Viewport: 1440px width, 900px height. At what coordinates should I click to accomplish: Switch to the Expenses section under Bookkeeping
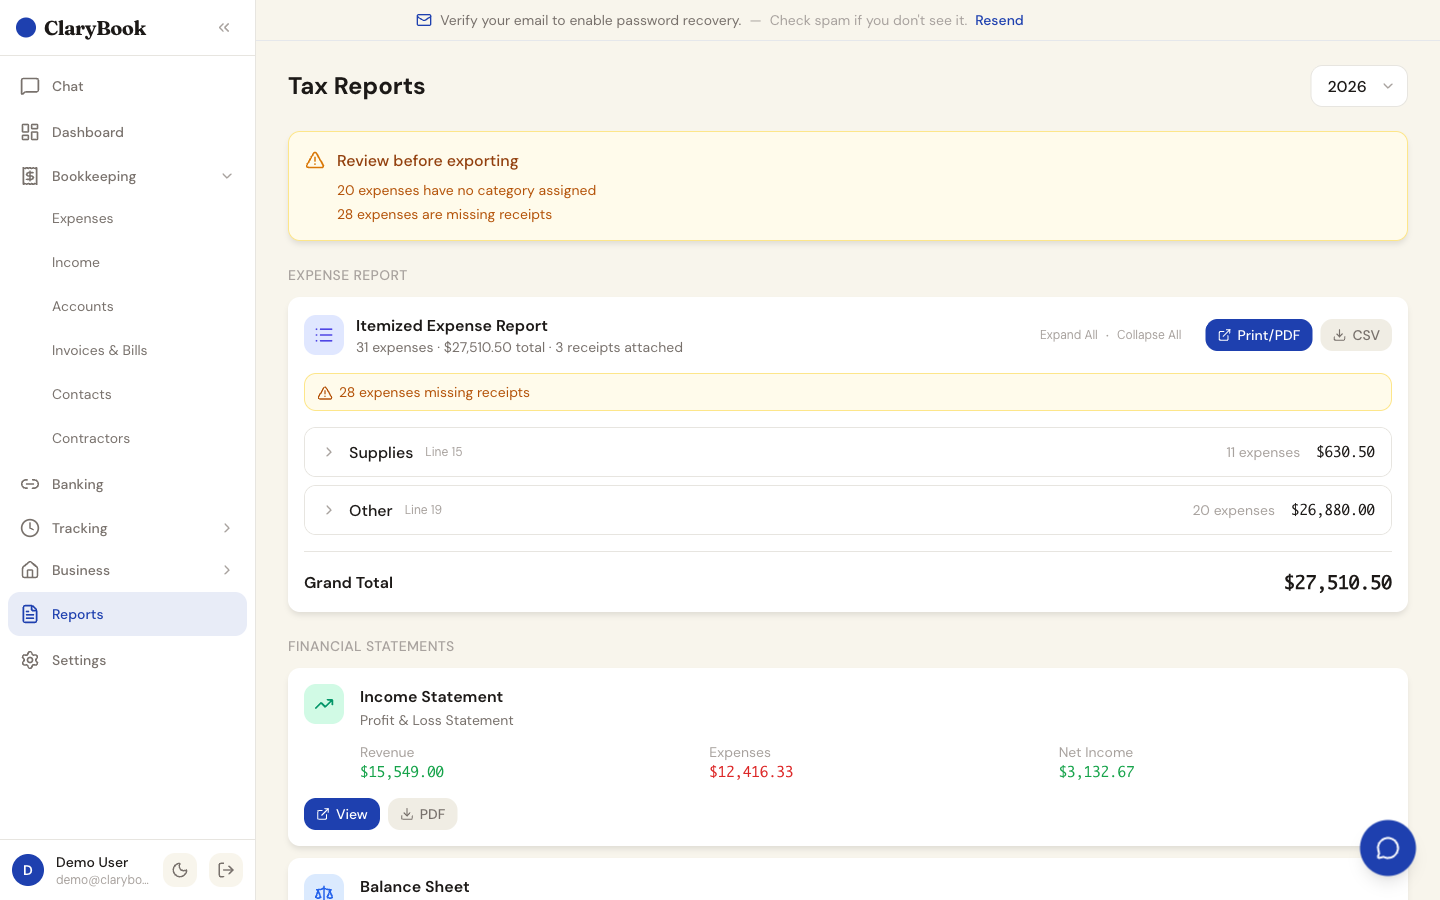[82, 218]
